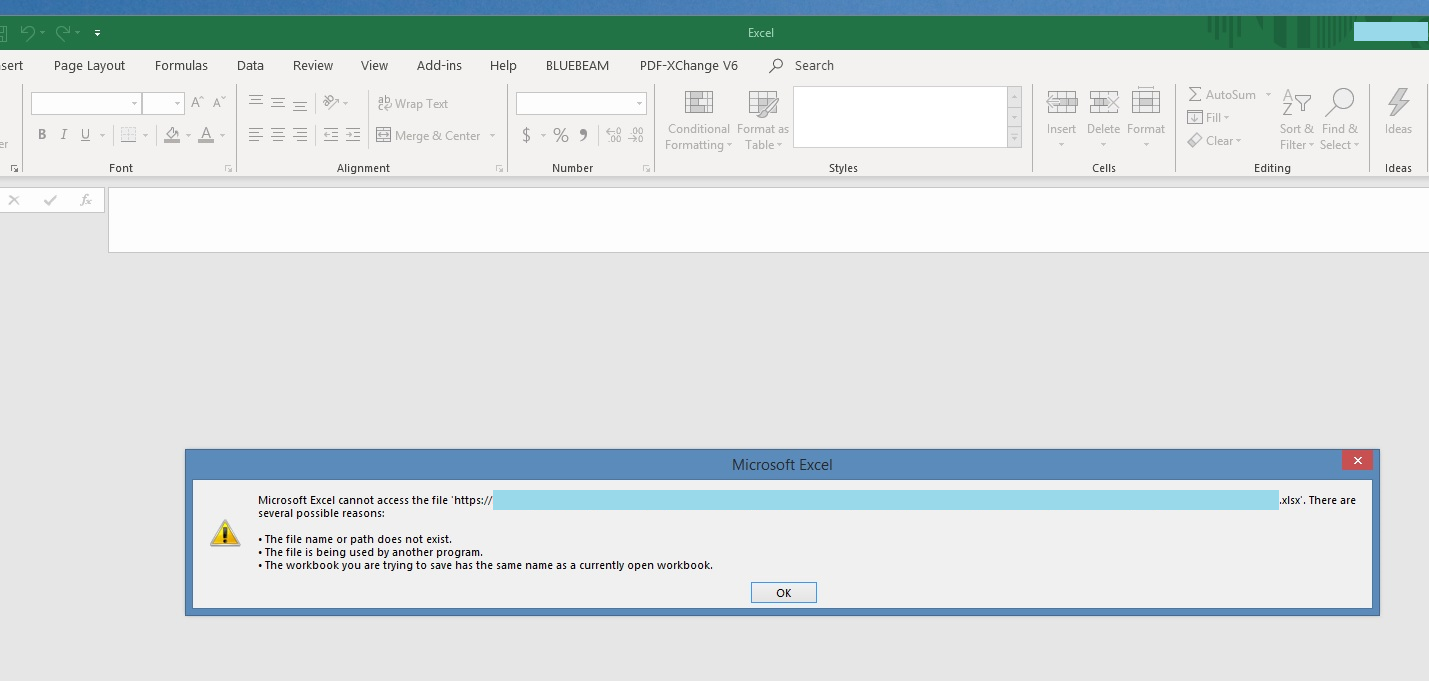Image resolution: width=1429 pixels, height=681 pixels.
Task: Open Conditional Formatting
Action: pyautogui.click(x=699, y=120)
